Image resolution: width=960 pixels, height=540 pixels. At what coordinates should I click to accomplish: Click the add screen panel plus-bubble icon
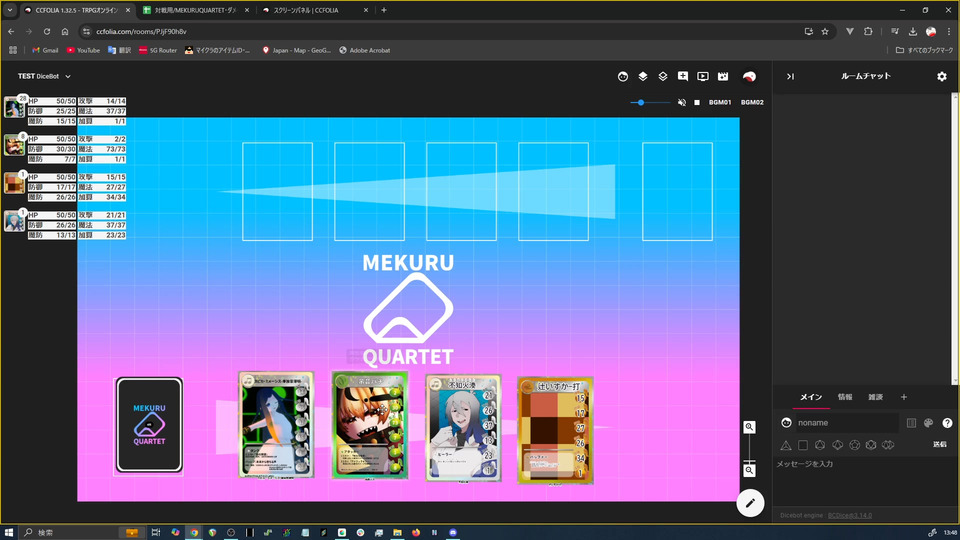click(x=683, y=77)
